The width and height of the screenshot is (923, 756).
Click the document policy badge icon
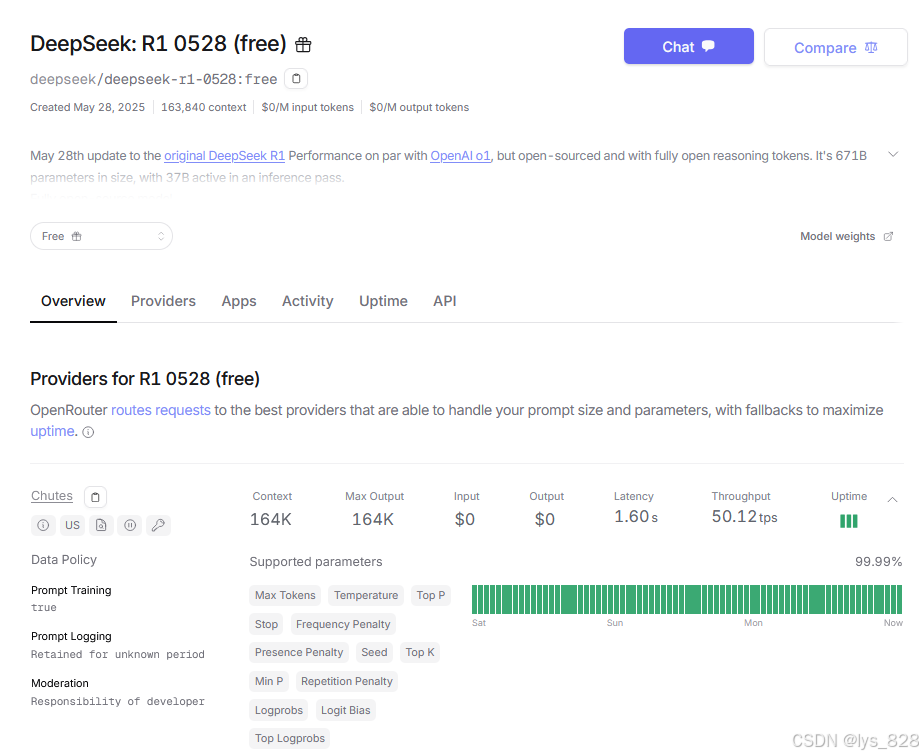coord(101,525)
